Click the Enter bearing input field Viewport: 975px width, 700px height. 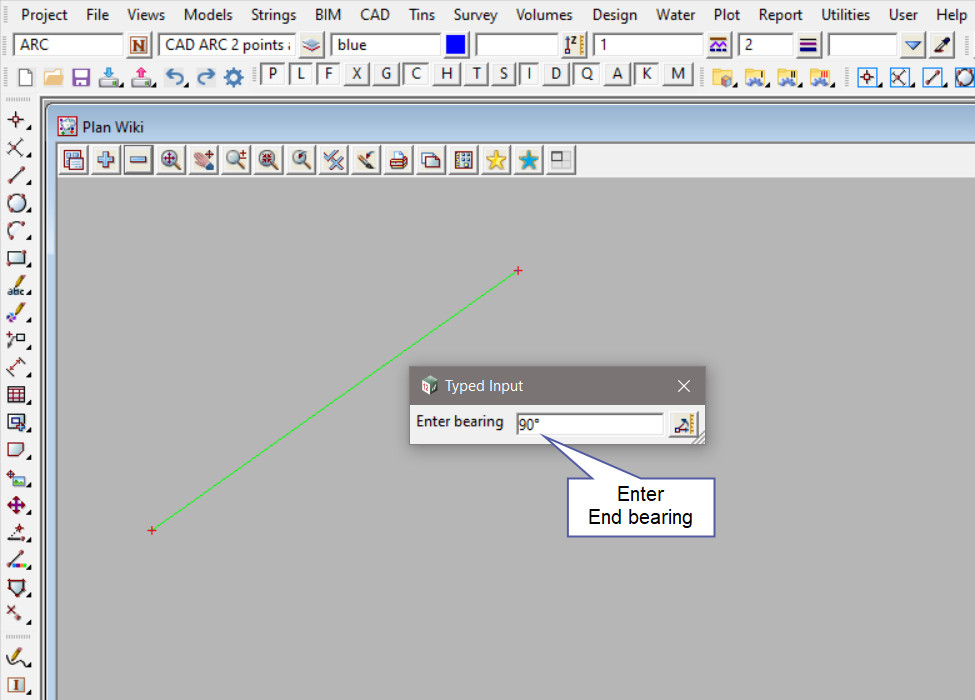(589, 424)
